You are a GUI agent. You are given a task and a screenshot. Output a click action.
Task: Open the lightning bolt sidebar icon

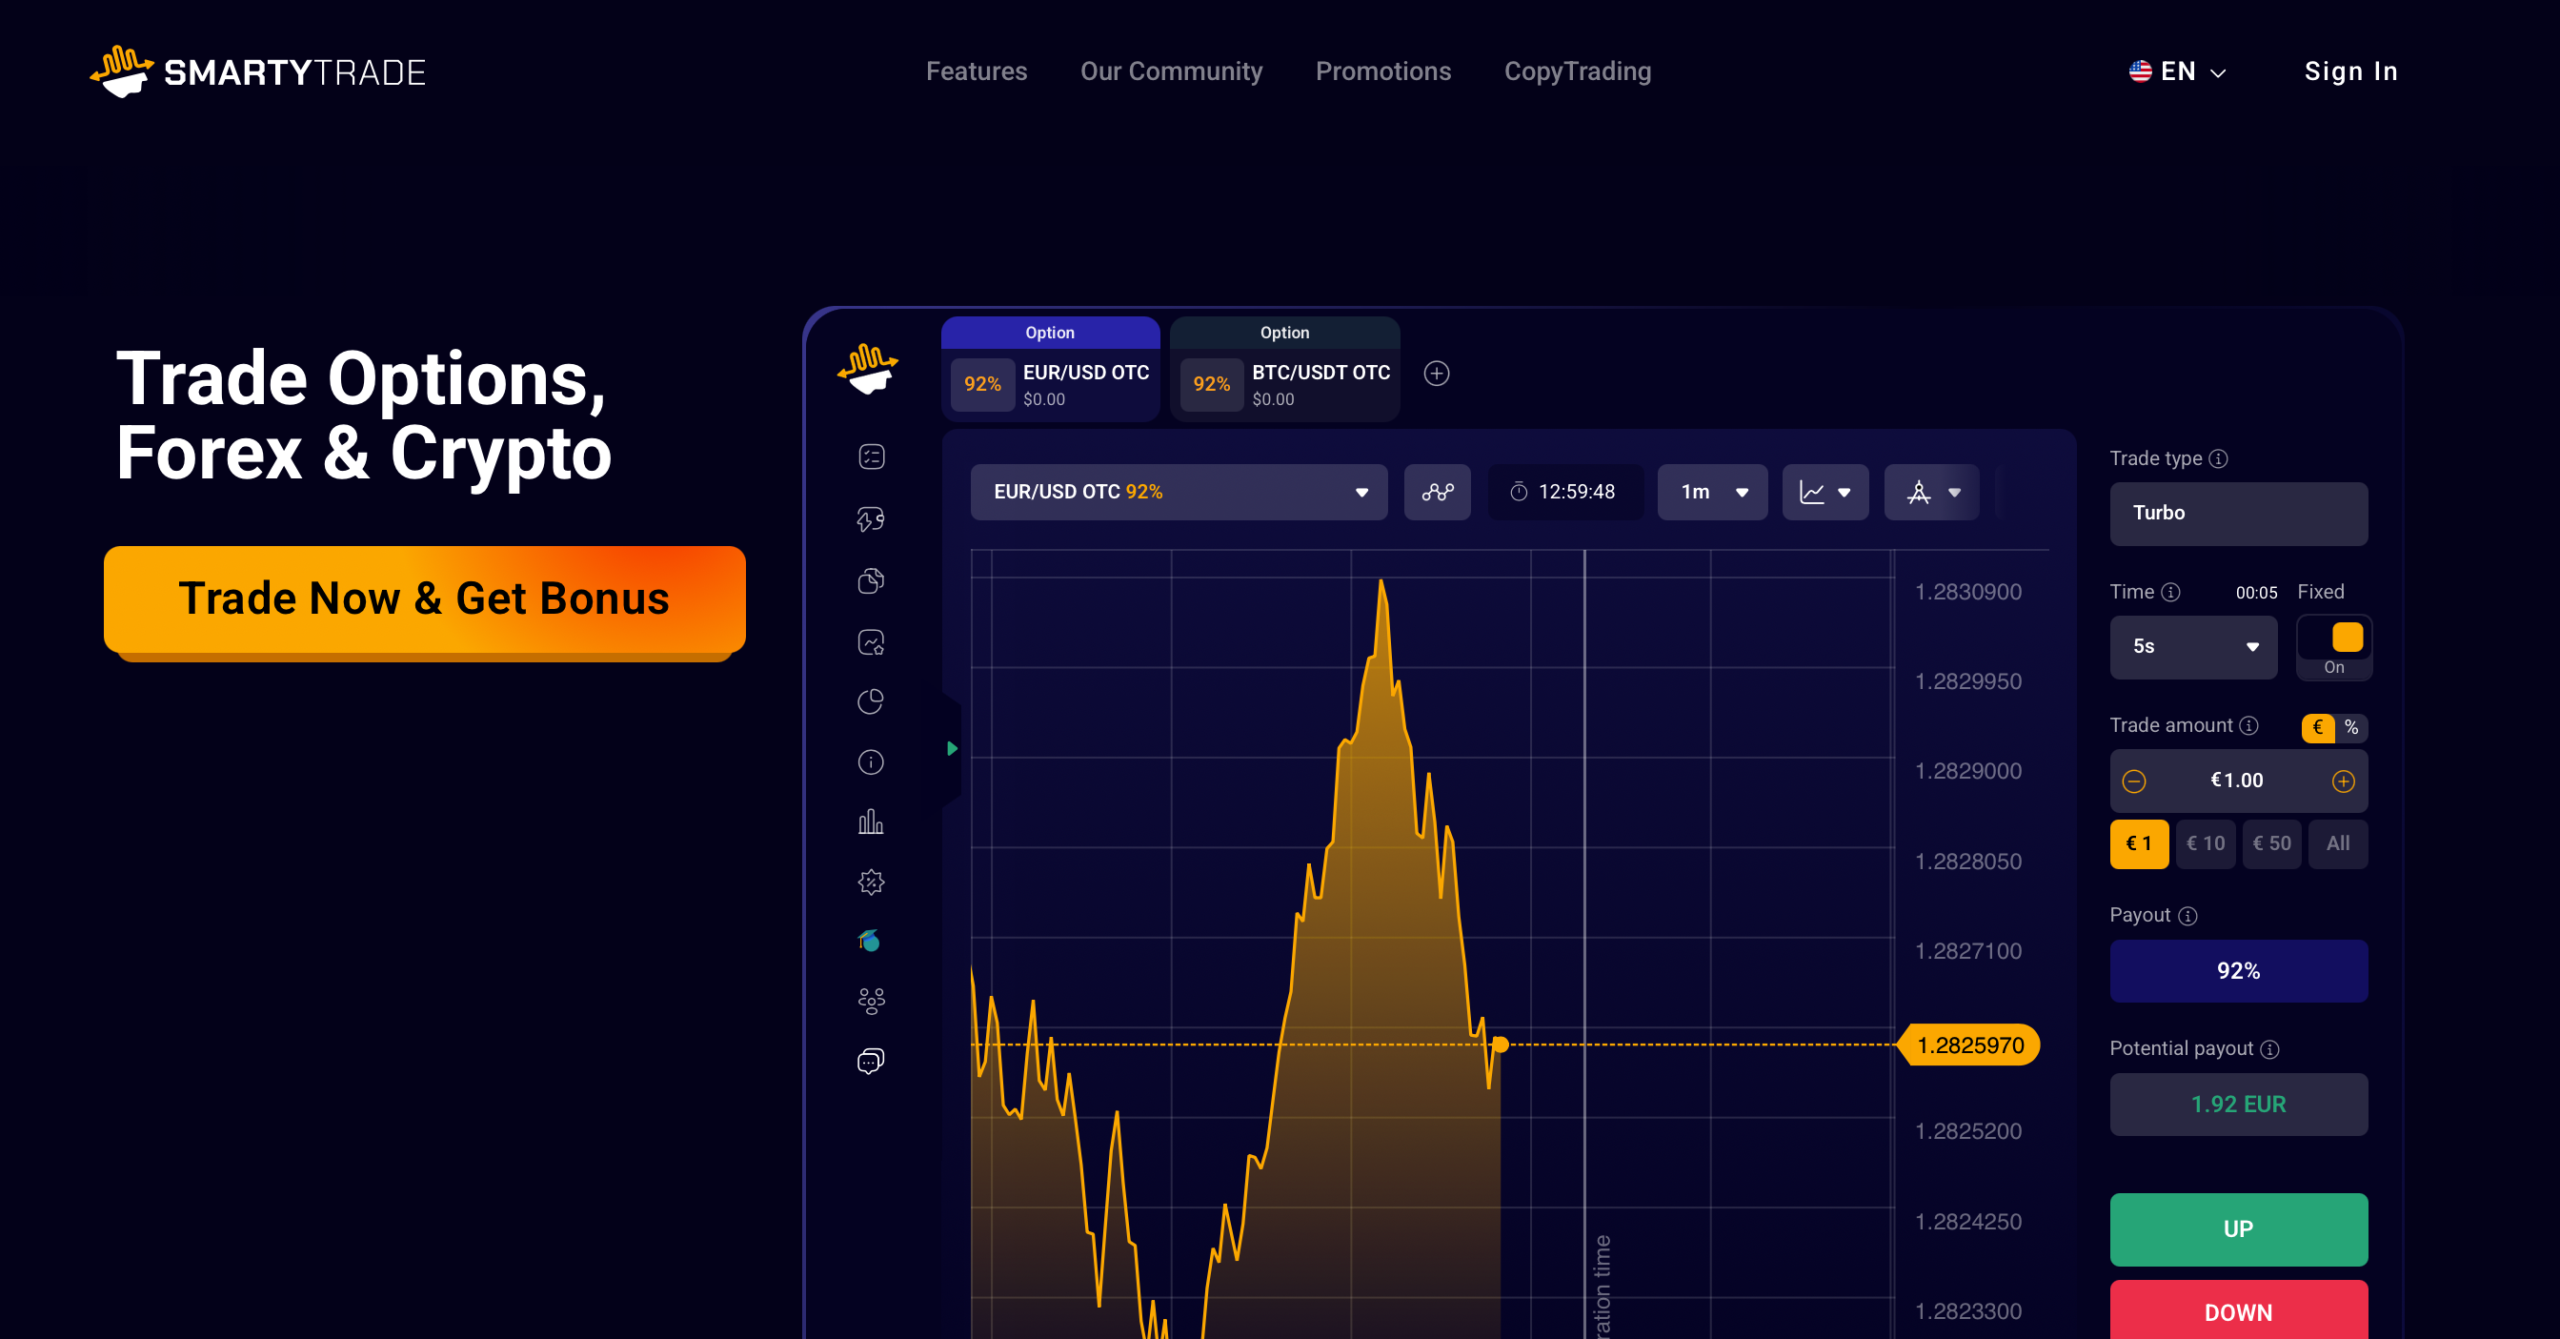(x=871, y=519)
